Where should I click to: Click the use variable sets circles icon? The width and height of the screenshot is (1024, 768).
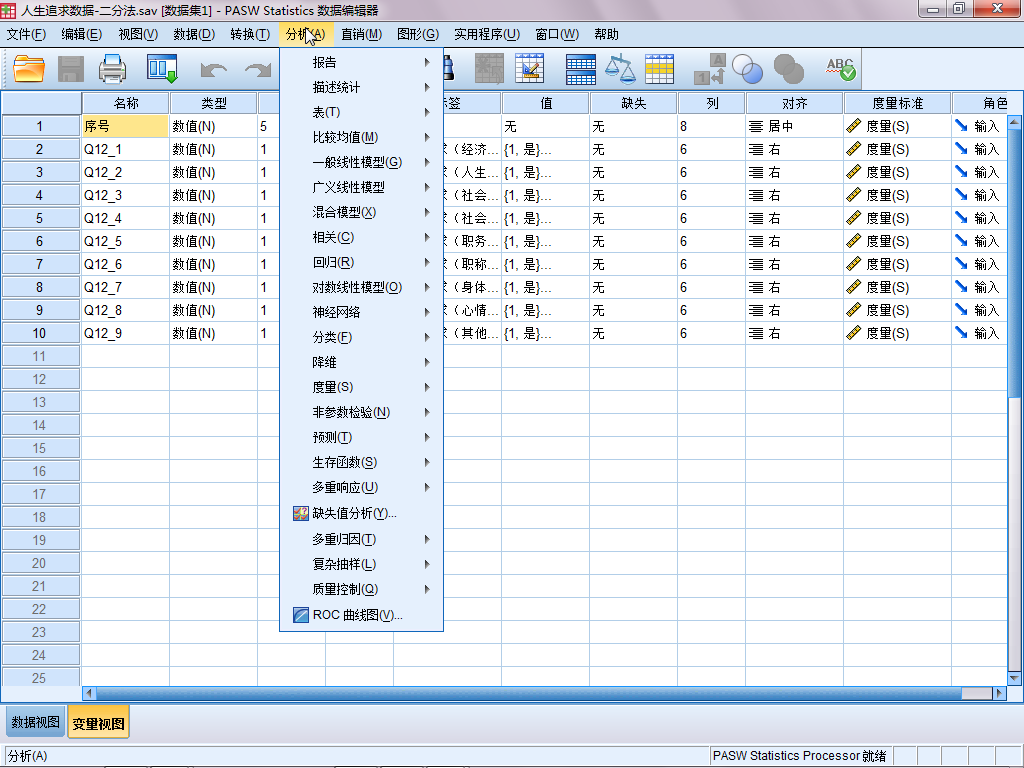[x=747, y=69]
